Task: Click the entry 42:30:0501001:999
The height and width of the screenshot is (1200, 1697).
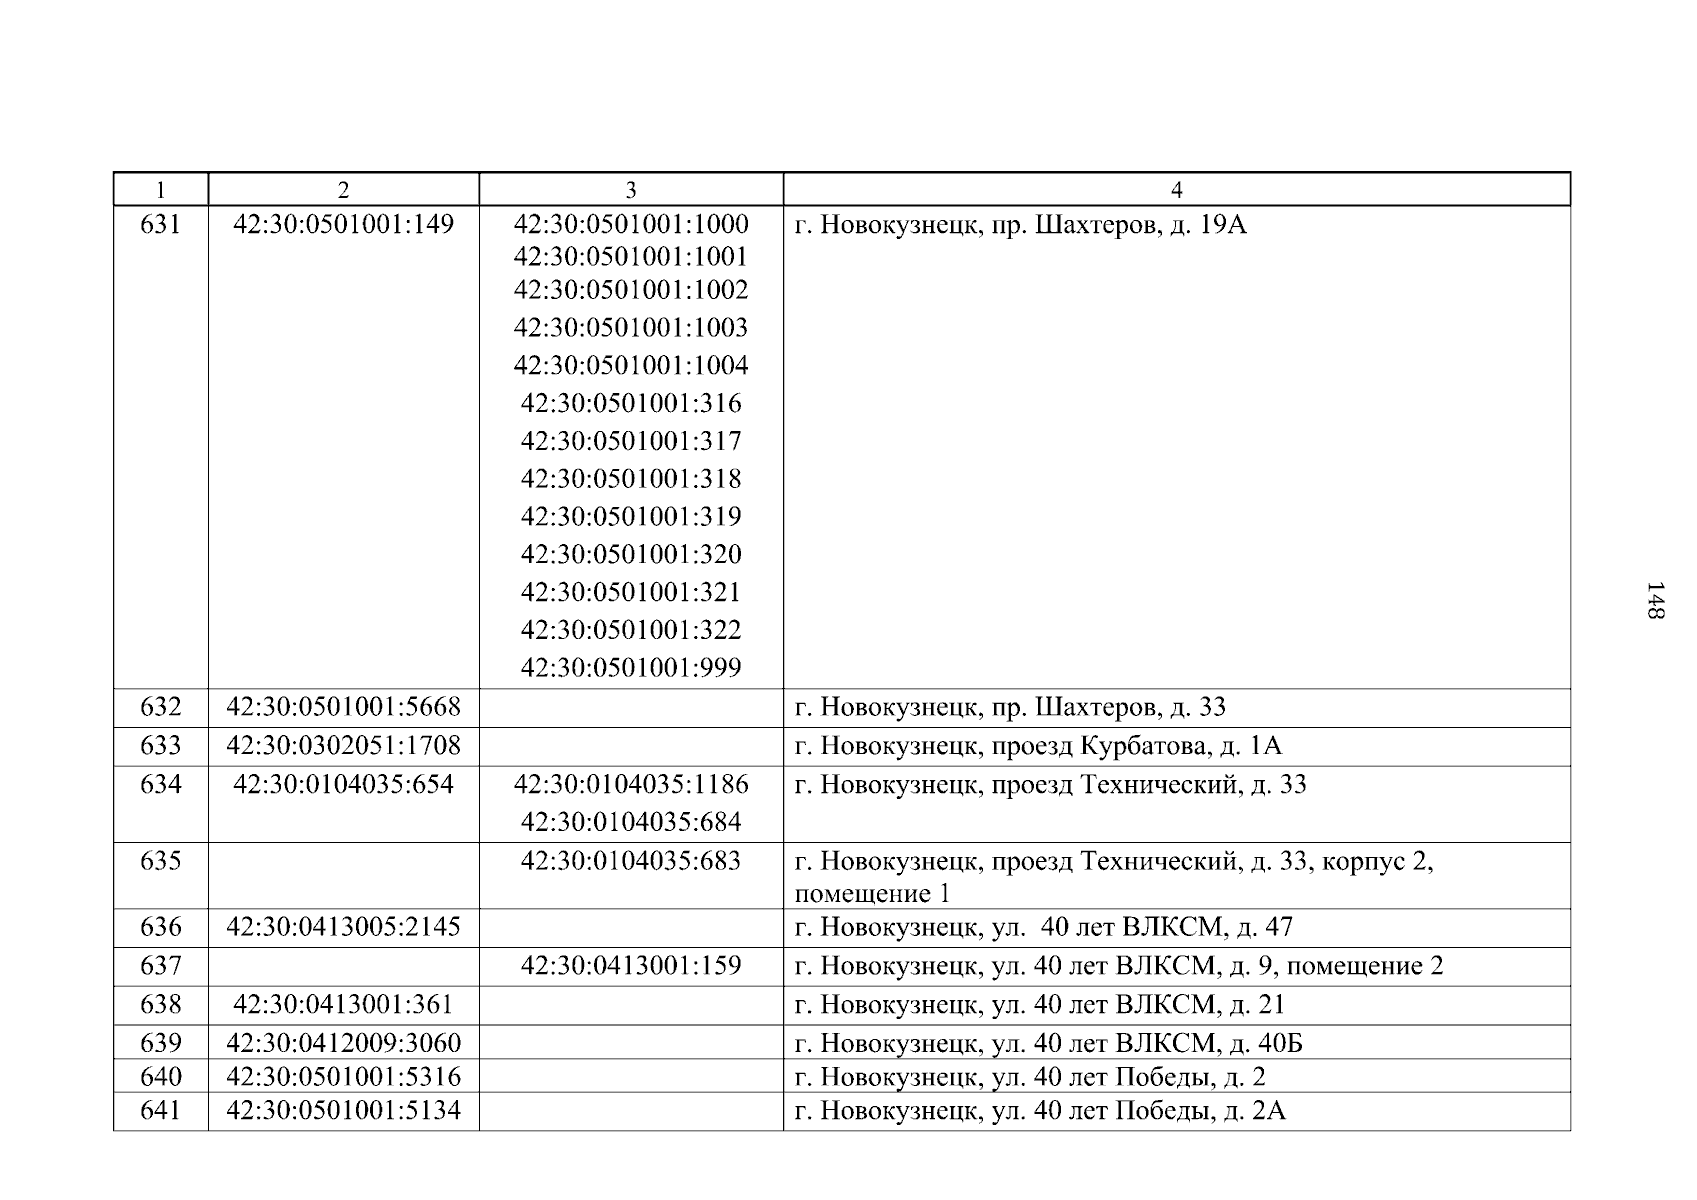Action: pos(631,668)
